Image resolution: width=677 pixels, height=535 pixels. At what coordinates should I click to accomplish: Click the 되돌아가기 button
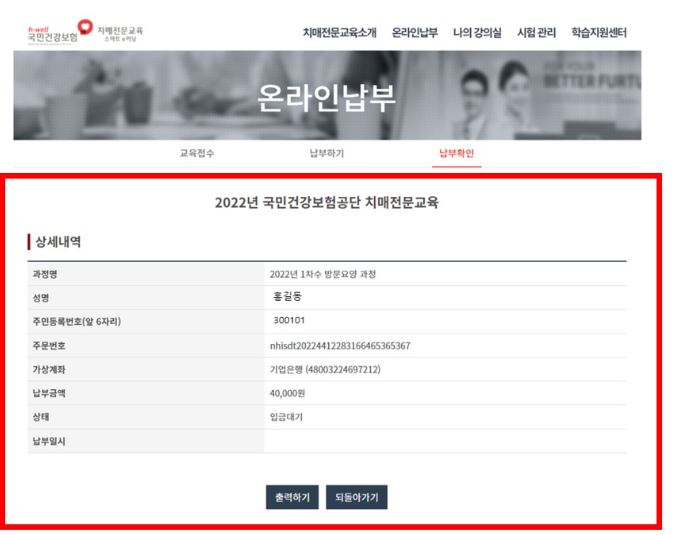[357, 497]
